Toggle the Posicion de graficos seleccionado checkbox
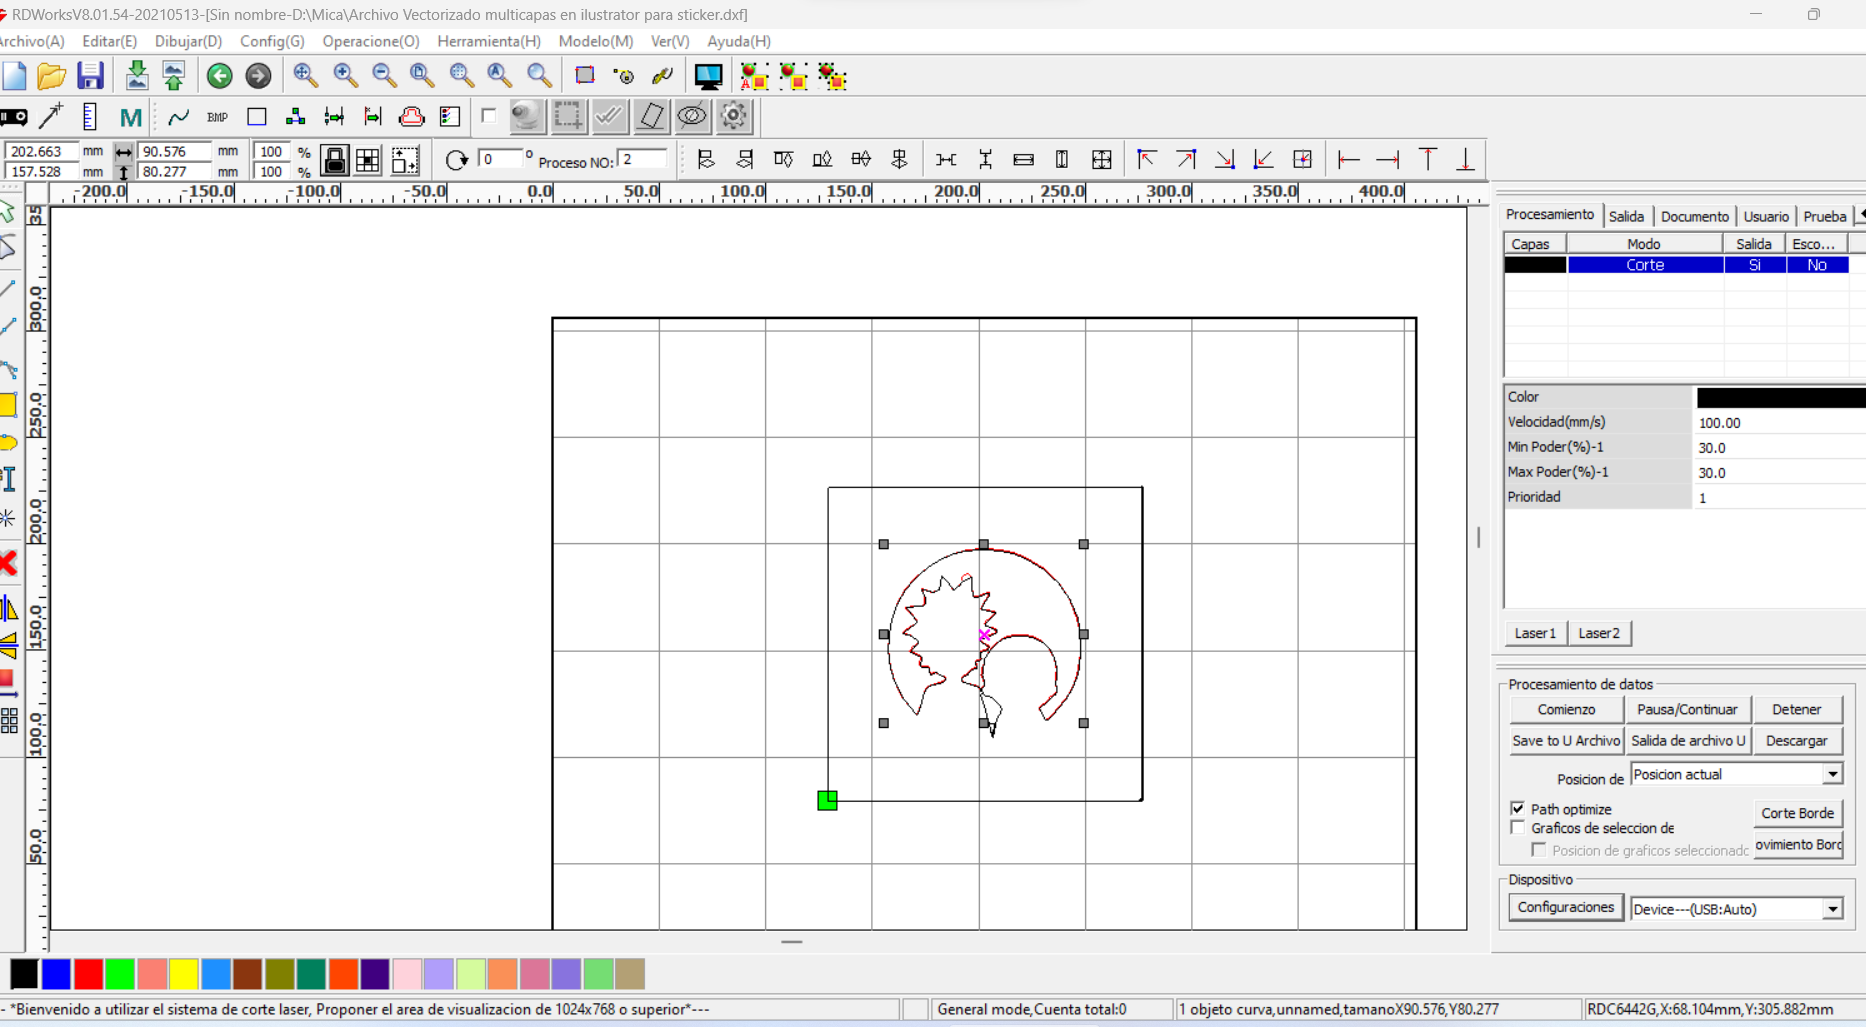 pyautogui.click(x=1539, y=849)
